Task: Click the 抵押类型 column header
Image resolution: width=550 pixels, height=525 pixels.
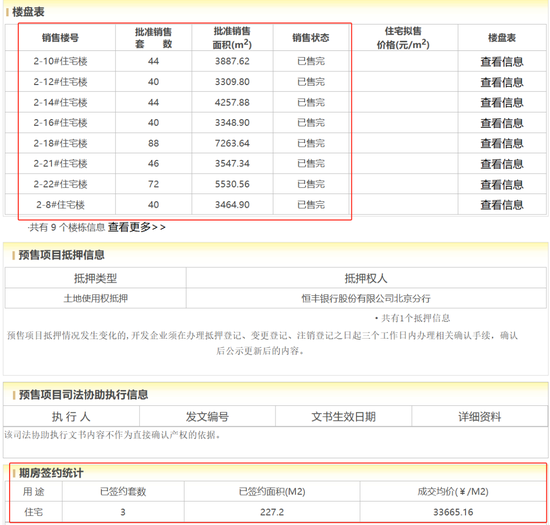Action: [95, 278]
